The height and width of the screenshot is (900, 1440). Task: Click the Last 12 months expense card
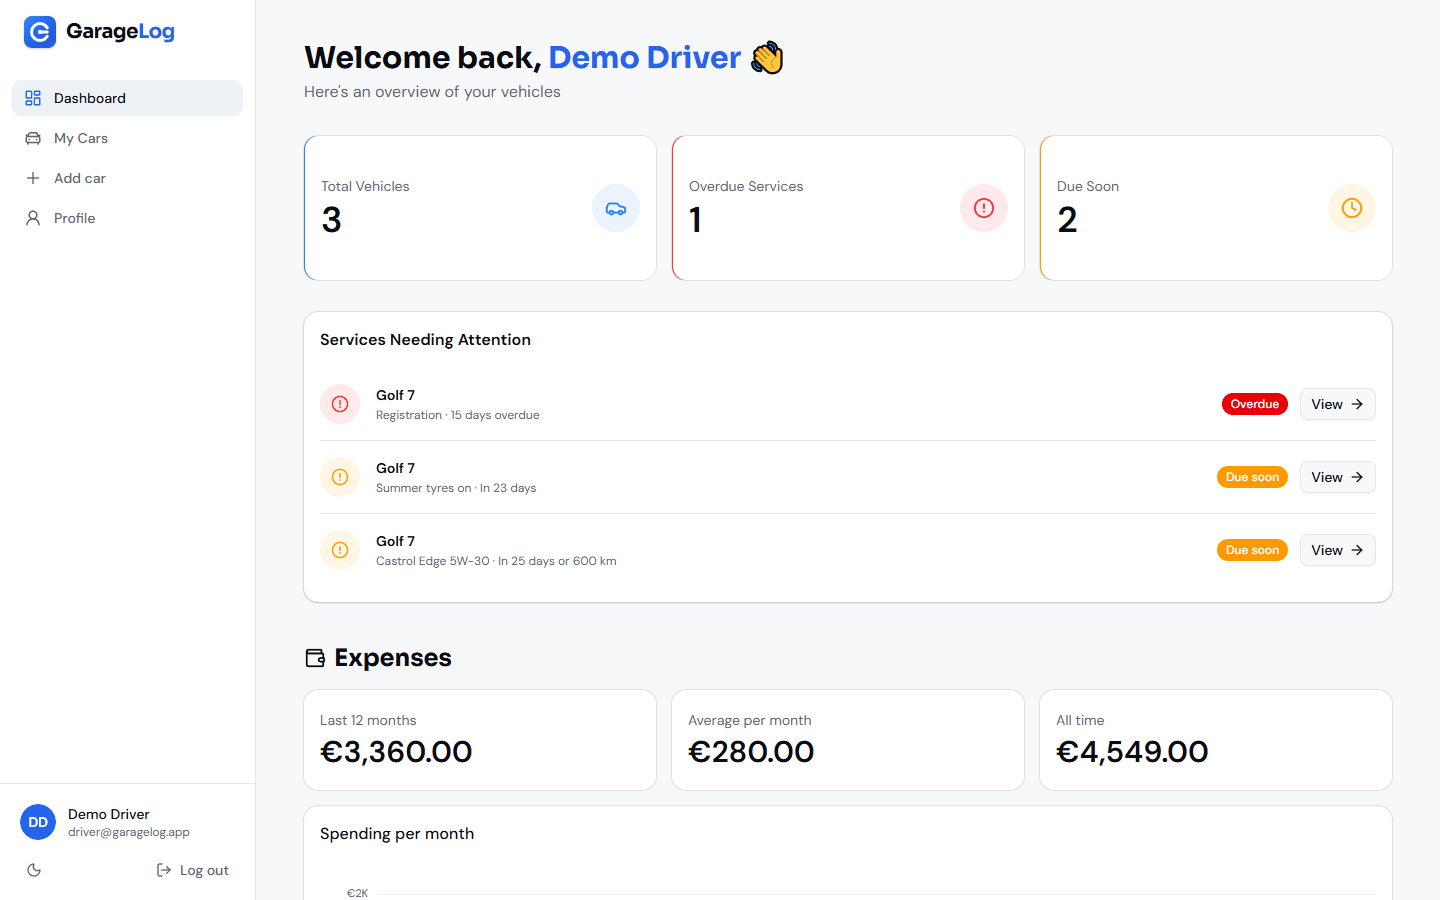tap(480, 740)
